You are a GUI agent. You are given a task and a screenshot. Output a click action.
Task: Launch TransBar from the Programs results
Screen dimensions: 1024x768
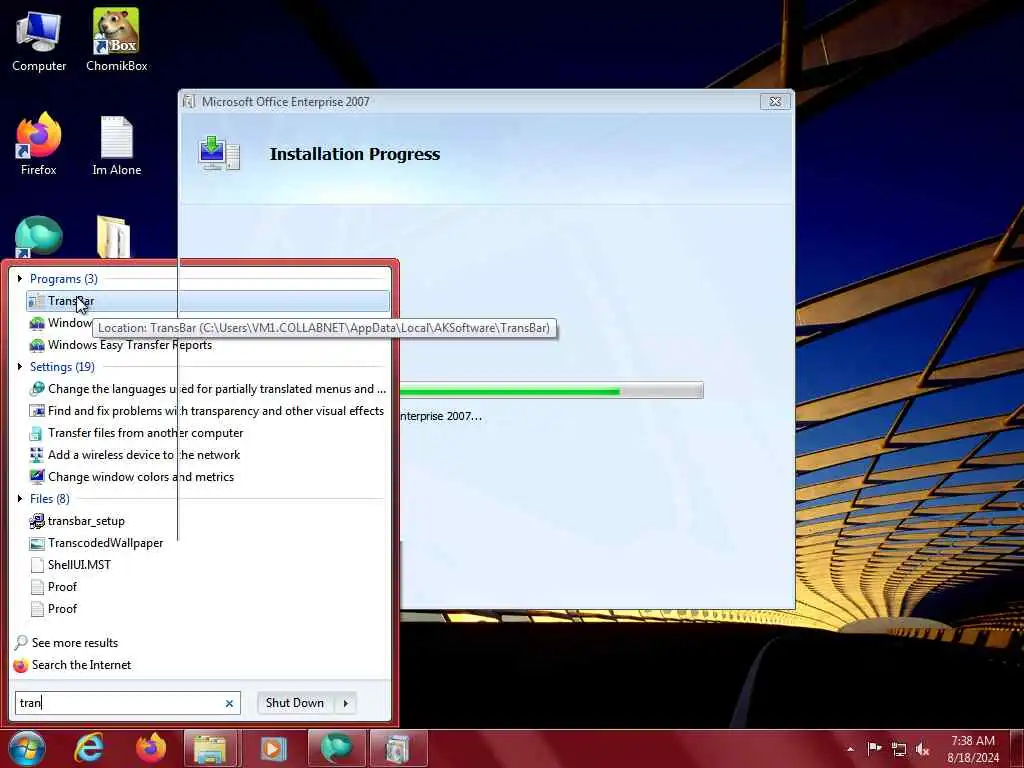[x=208, y=301]
